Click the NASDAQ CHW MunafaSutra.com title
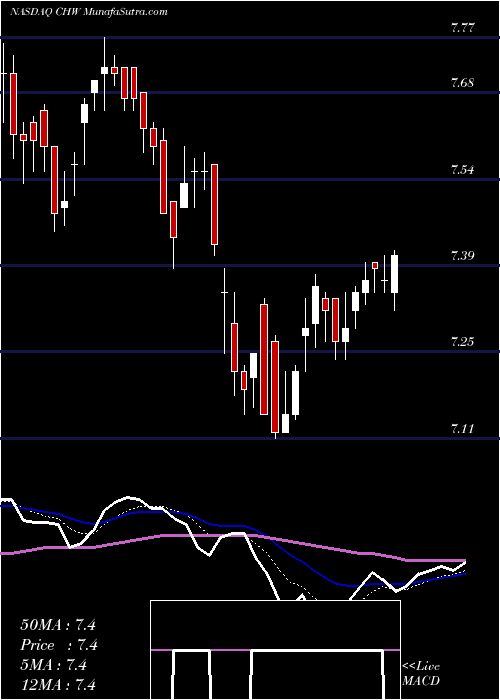Image resolution: width=500 pixels, height=700 pixels. tap(88, 12)
